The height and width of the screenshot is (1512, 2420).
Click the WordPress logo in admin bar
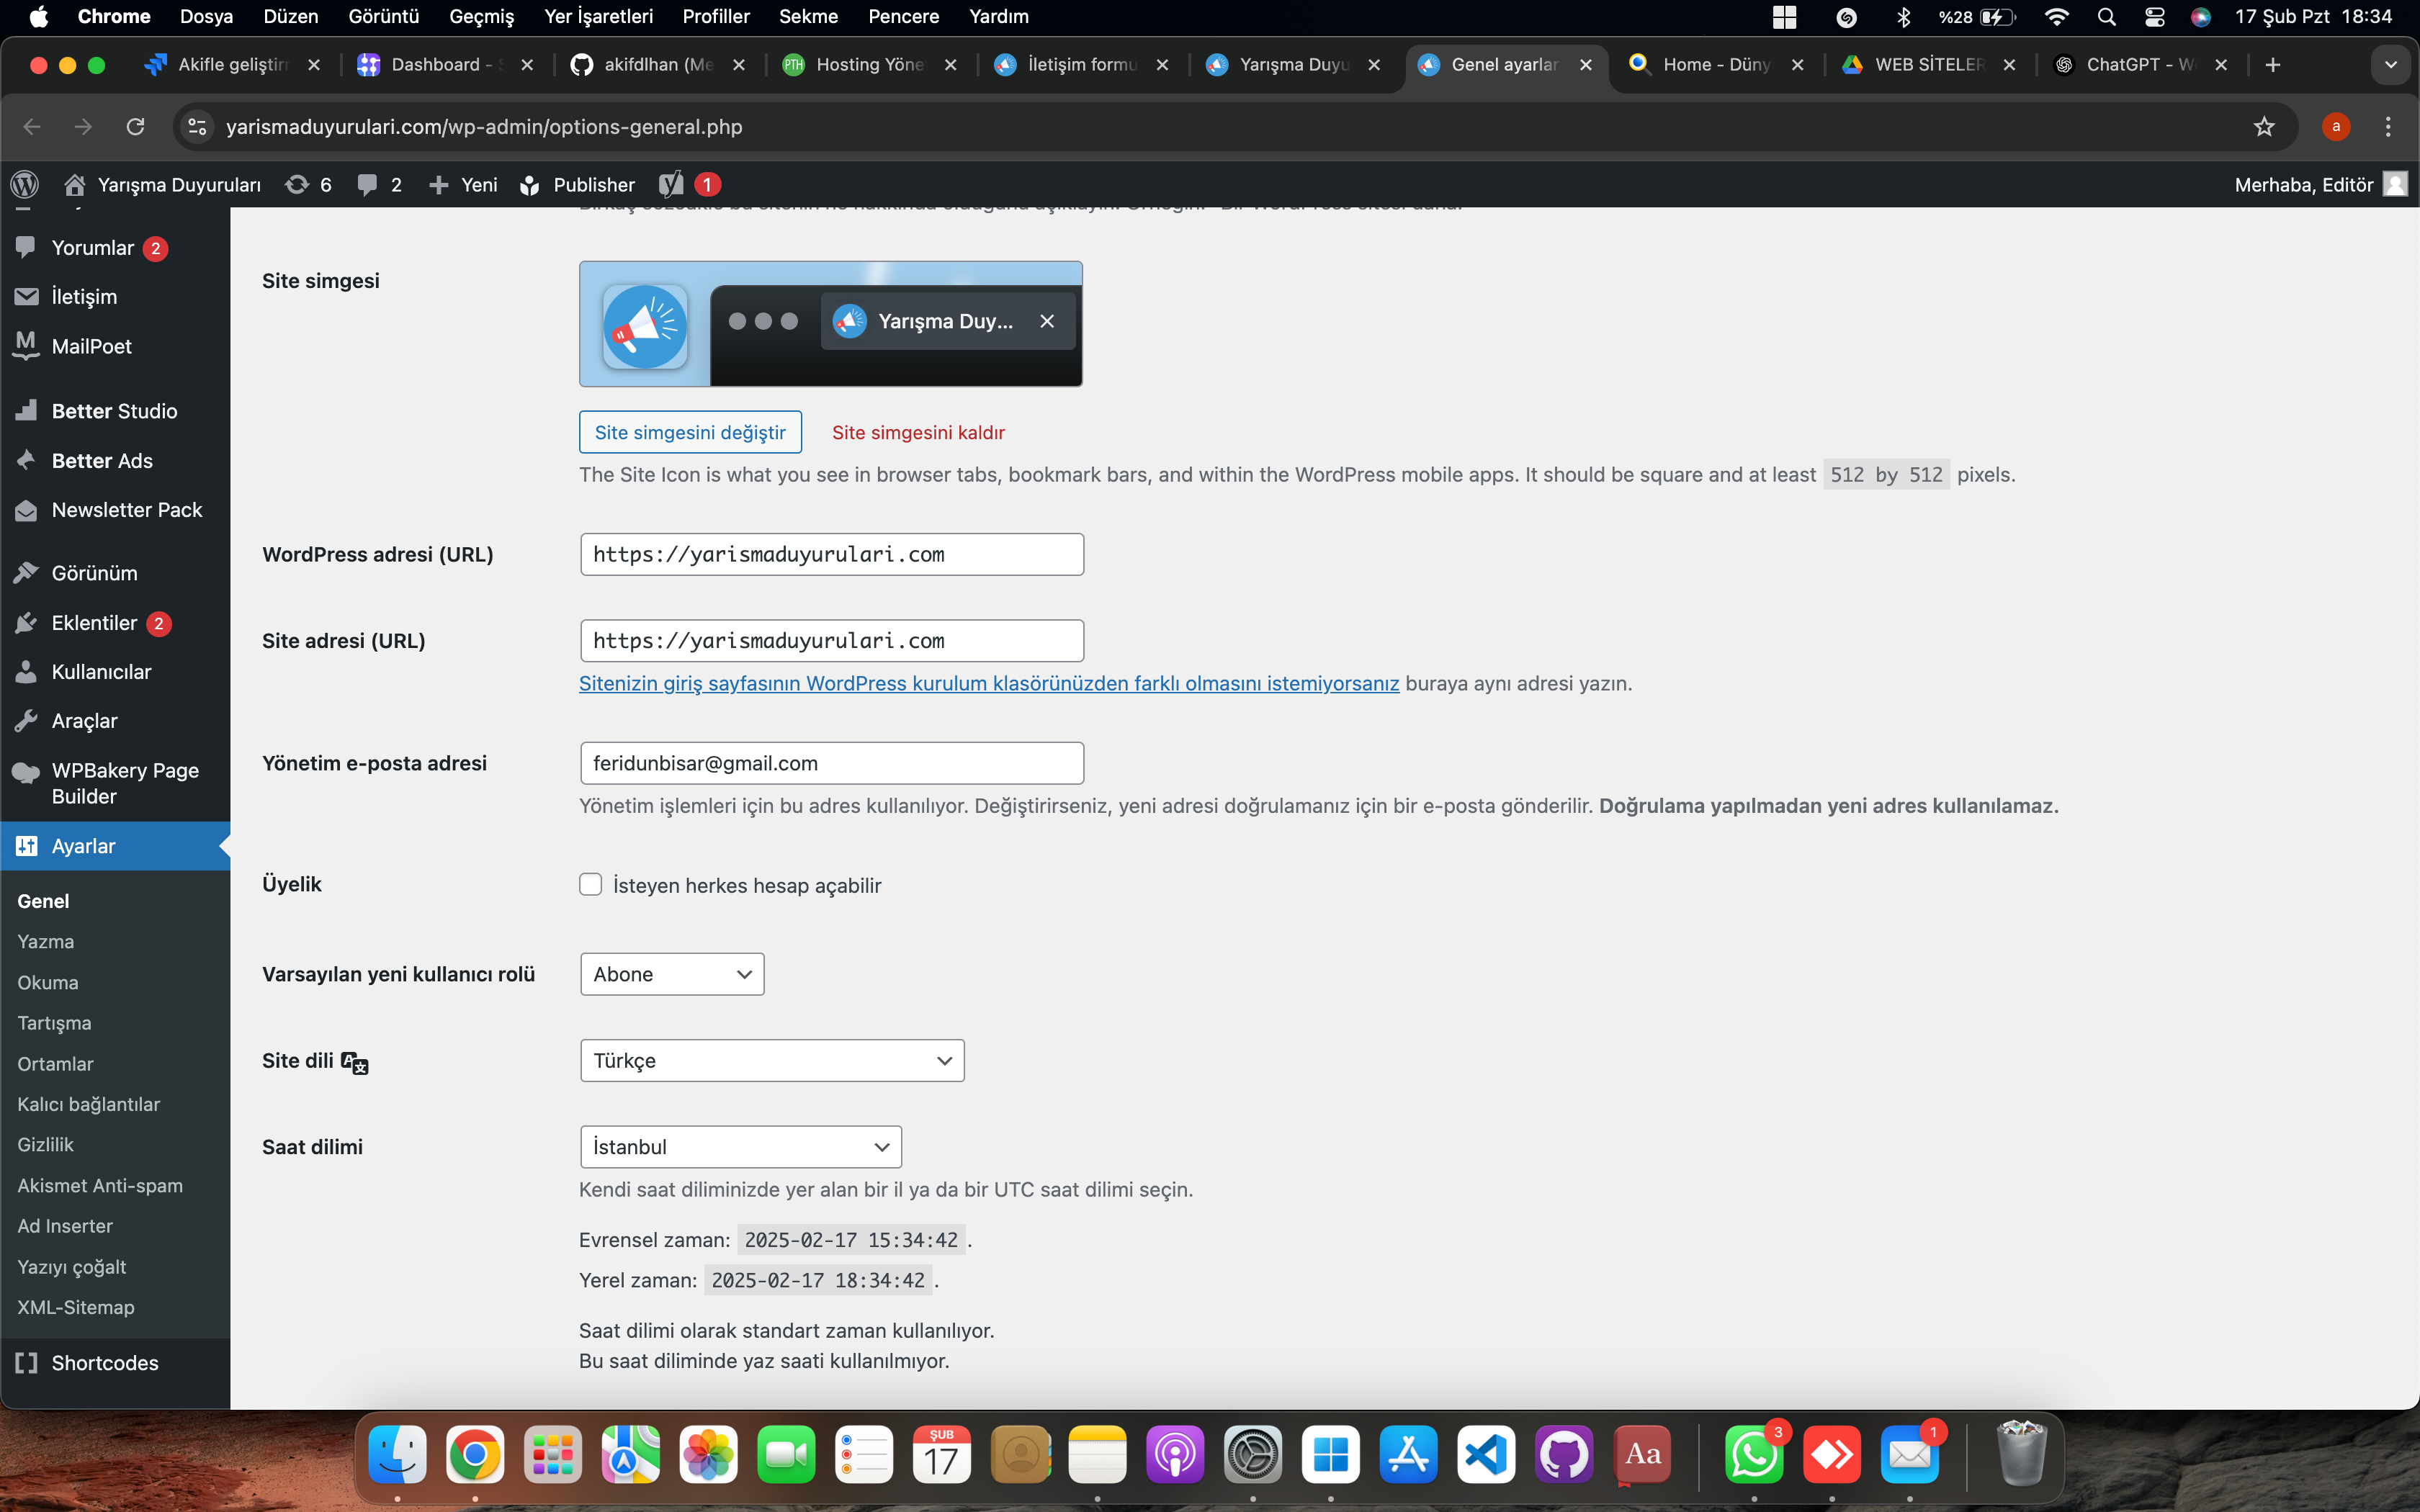pos(24,184)
